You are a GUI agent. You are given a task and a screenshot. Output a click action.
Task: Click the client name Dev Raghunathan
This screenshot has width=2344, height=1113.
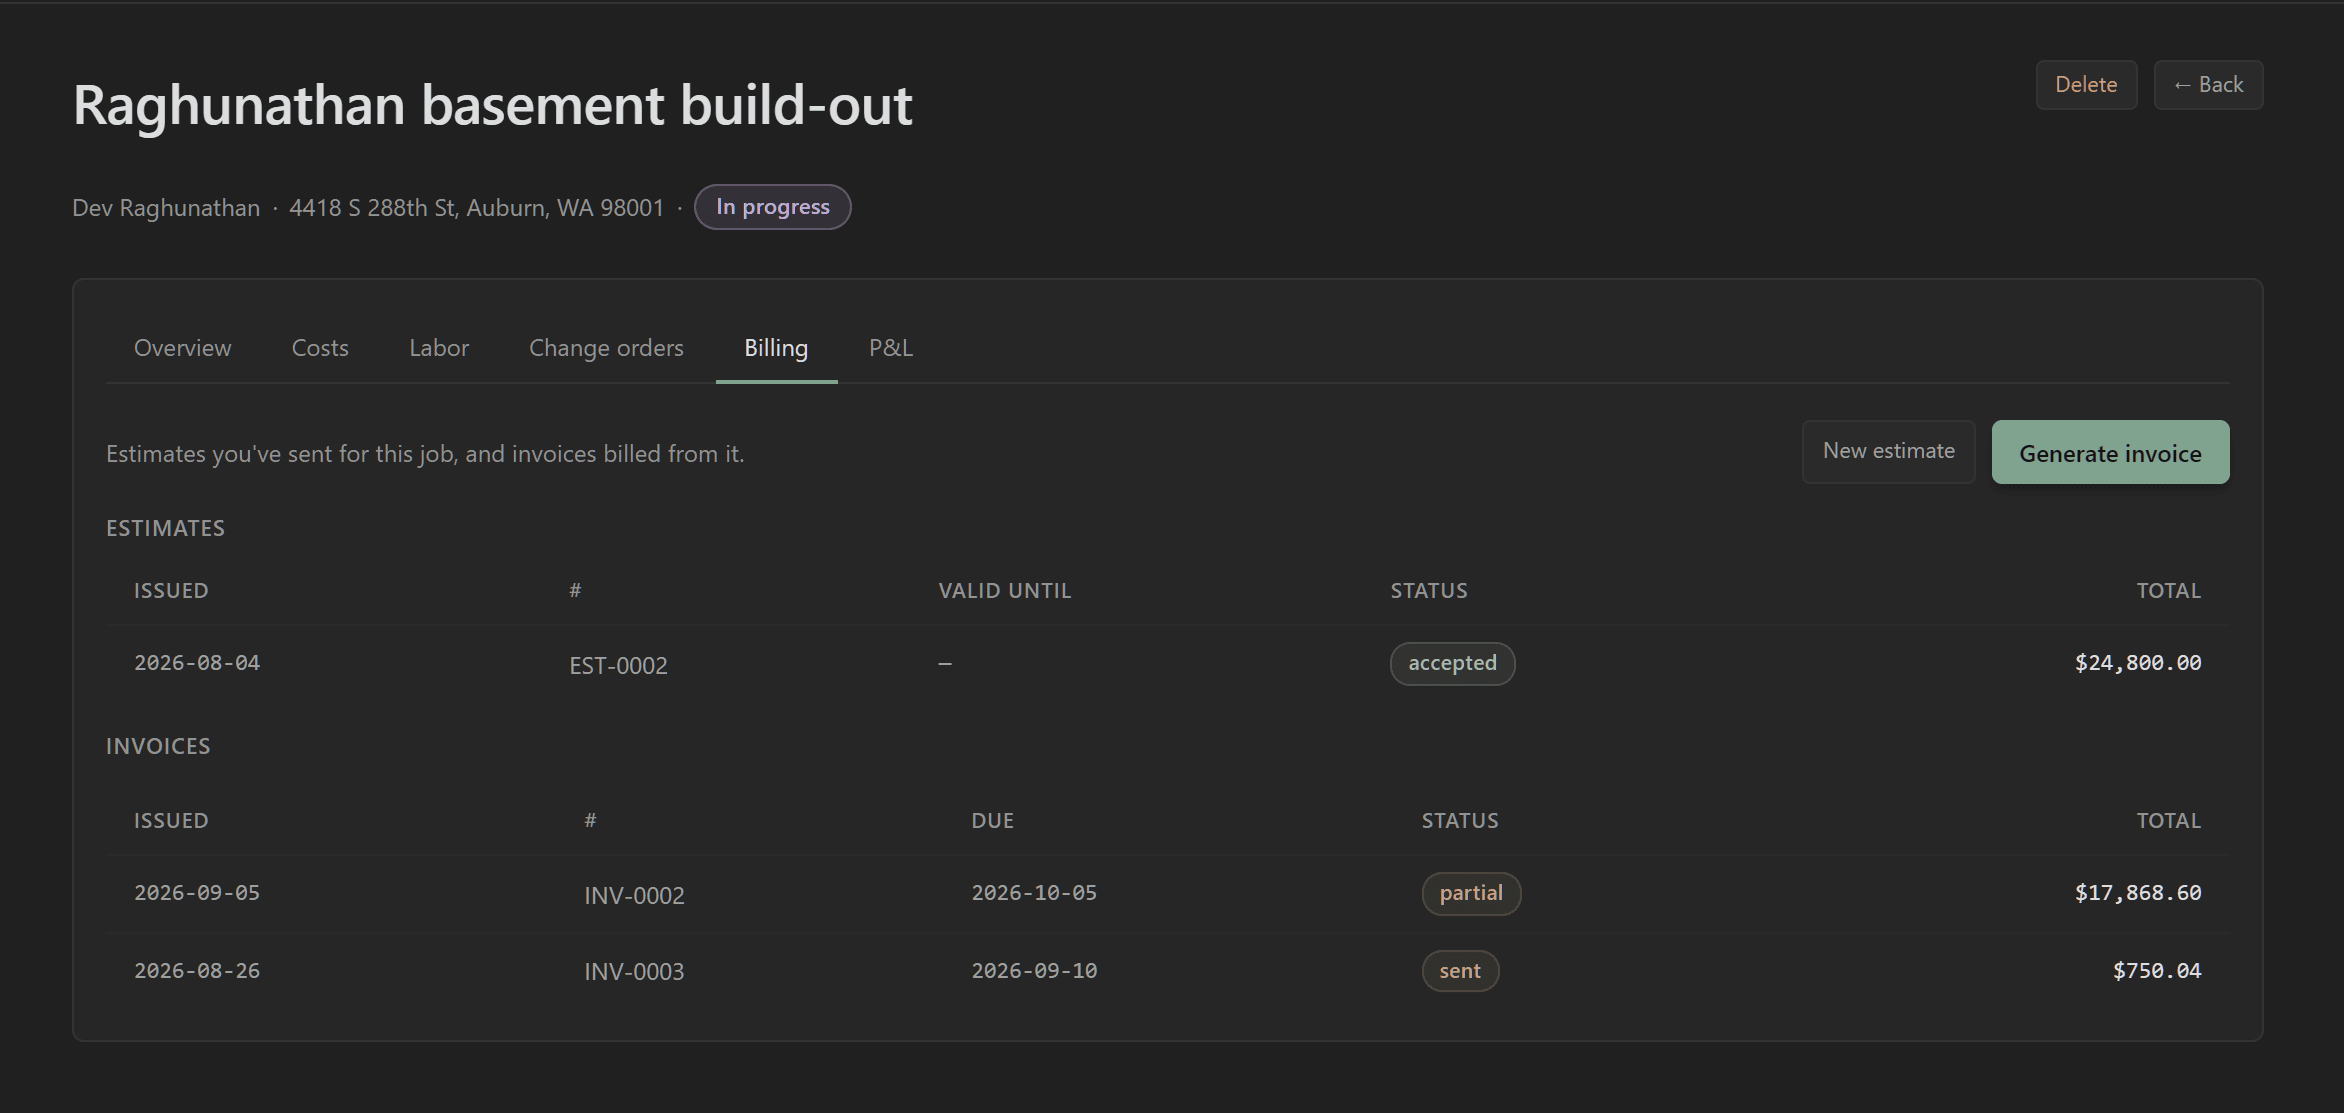(166, 208)
